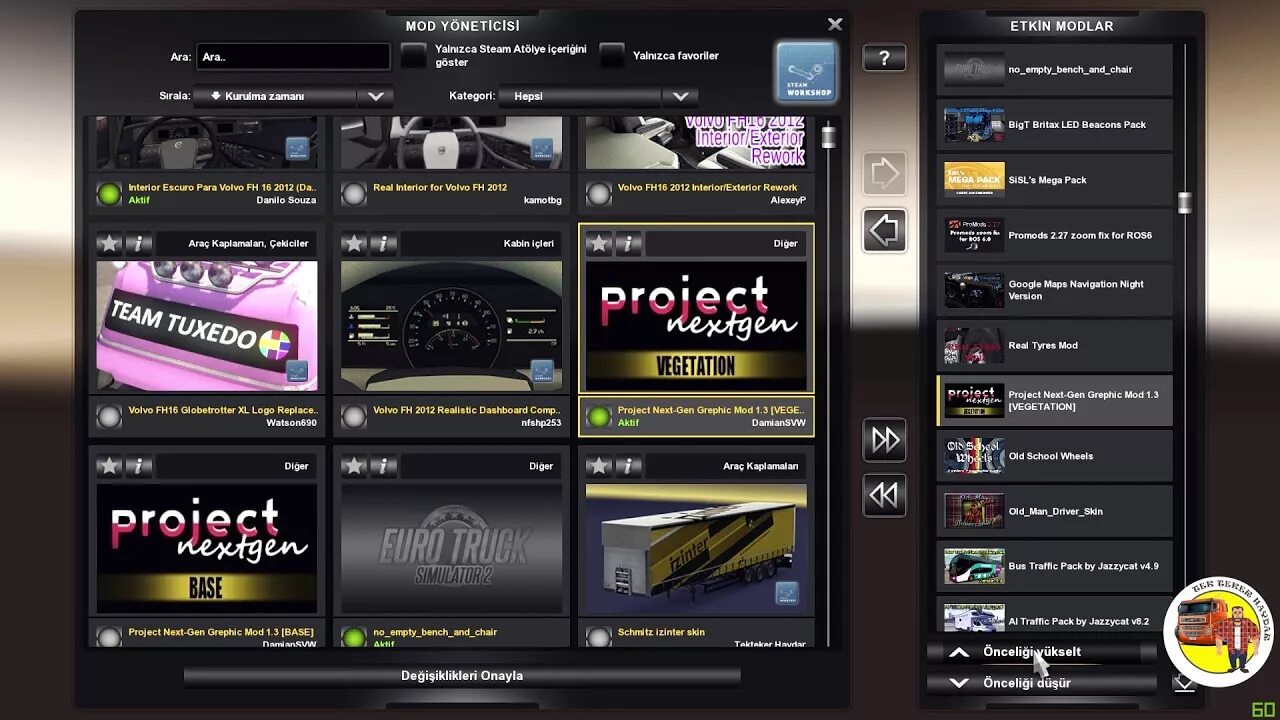Toggle active state of Interior Escuro Para Volvo mod
This screenshot has height=720, width=1280.
pyautogui.click(x=109, y=194)
